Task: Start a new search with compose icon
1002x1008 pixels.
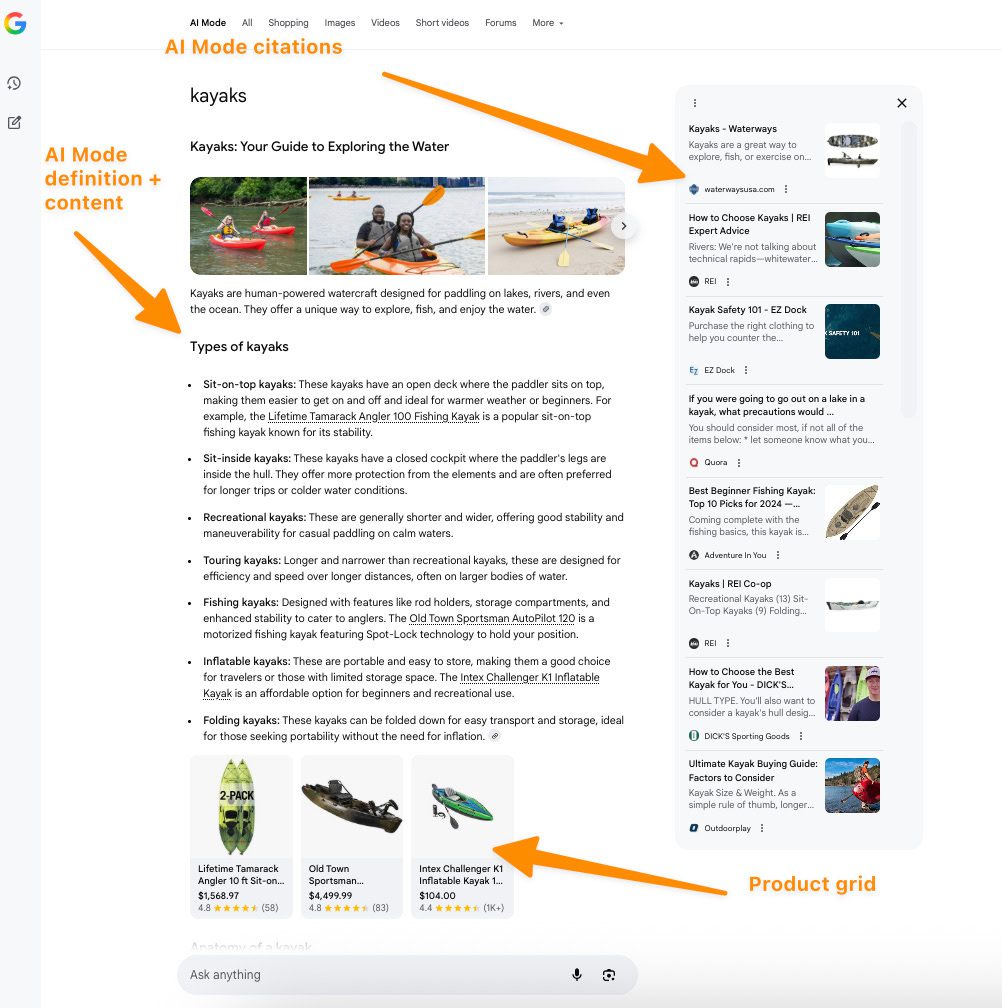Action: click(14, 122)
